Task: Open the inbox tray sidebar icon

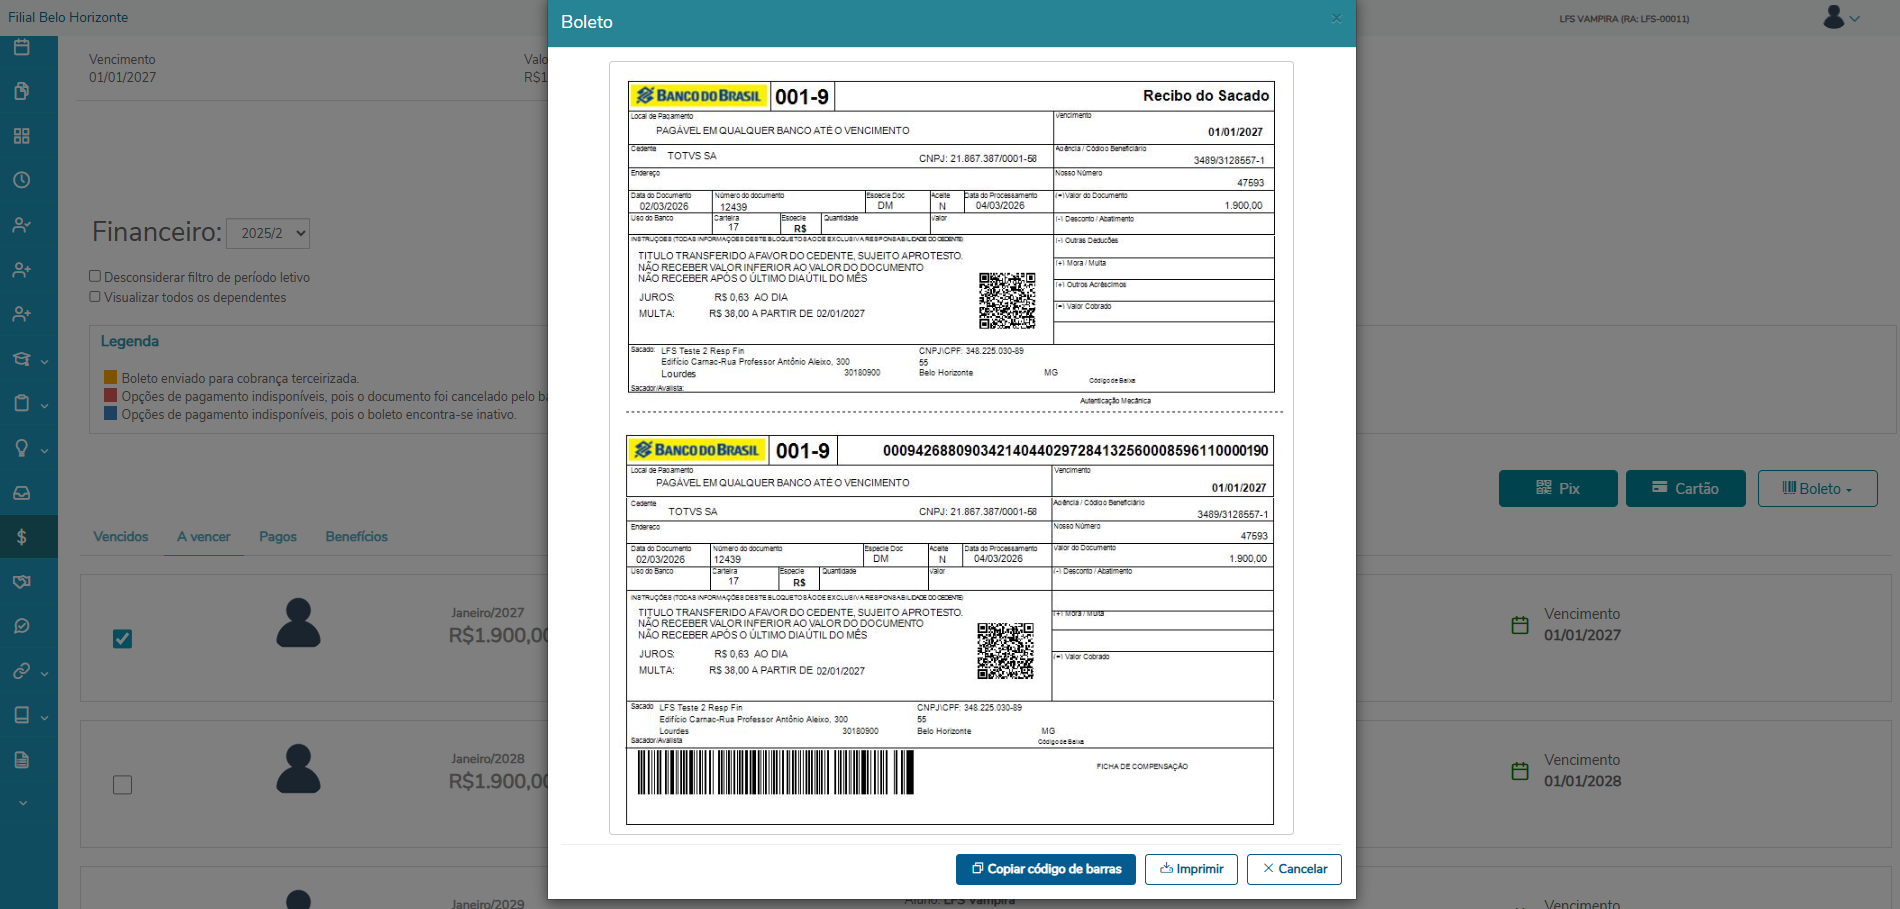Action: coord(22,493)
